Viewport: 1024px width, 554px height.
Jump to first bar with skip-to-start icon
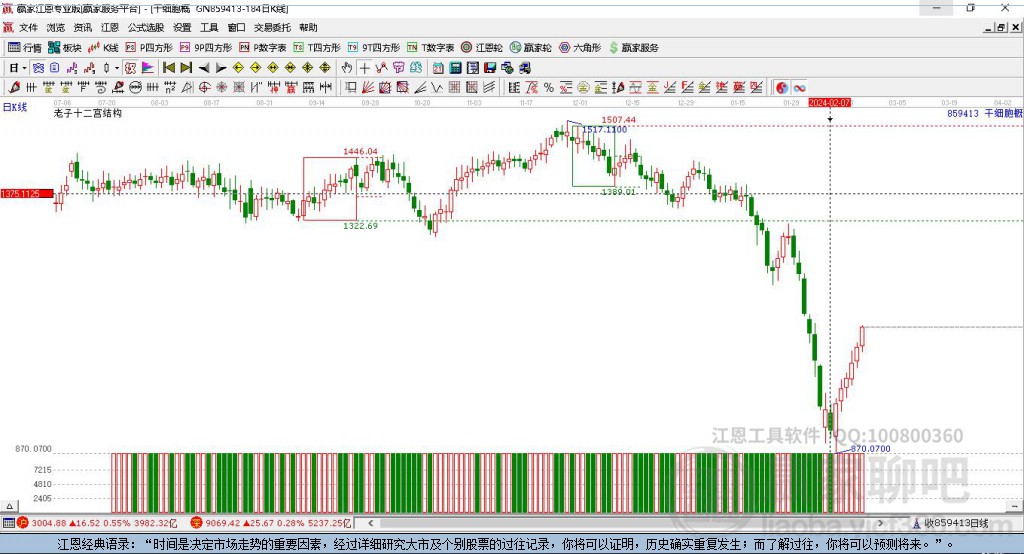pos(168,68)
